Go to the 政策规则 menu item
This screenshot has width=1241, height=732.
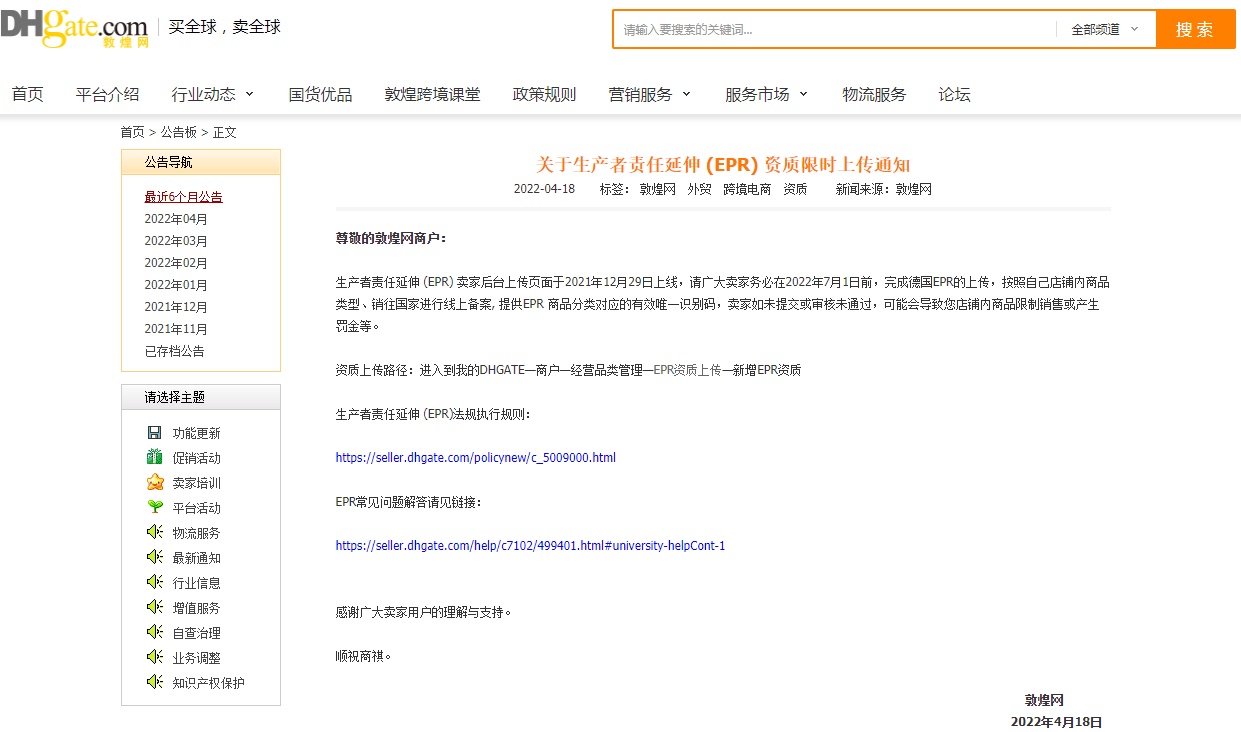pos(544,95)
